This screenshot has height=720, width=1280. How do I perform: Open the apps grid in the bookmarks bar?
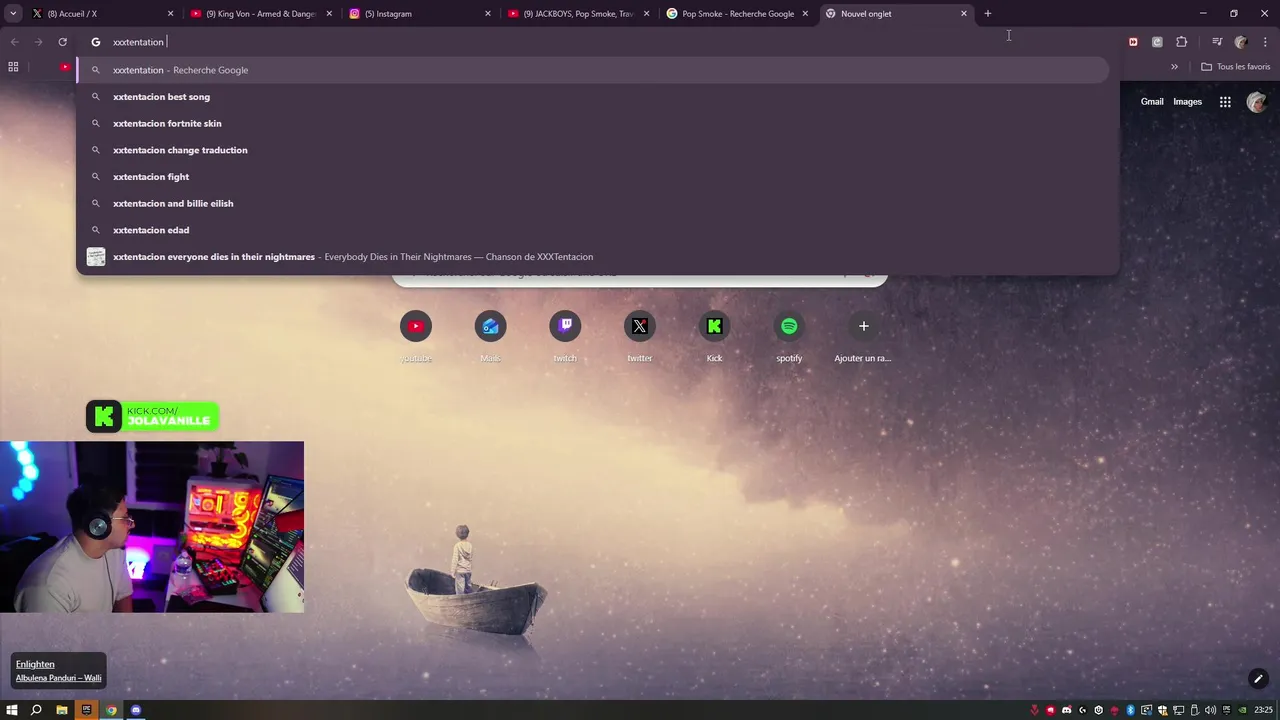[x=13, y=67]
